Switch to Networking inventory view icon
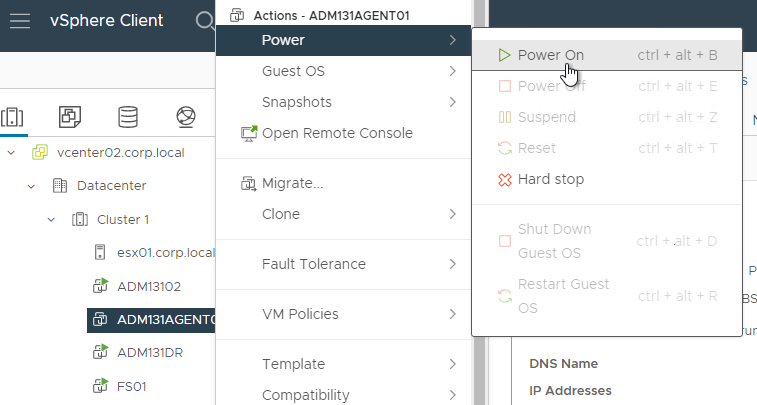 [186, 117]
